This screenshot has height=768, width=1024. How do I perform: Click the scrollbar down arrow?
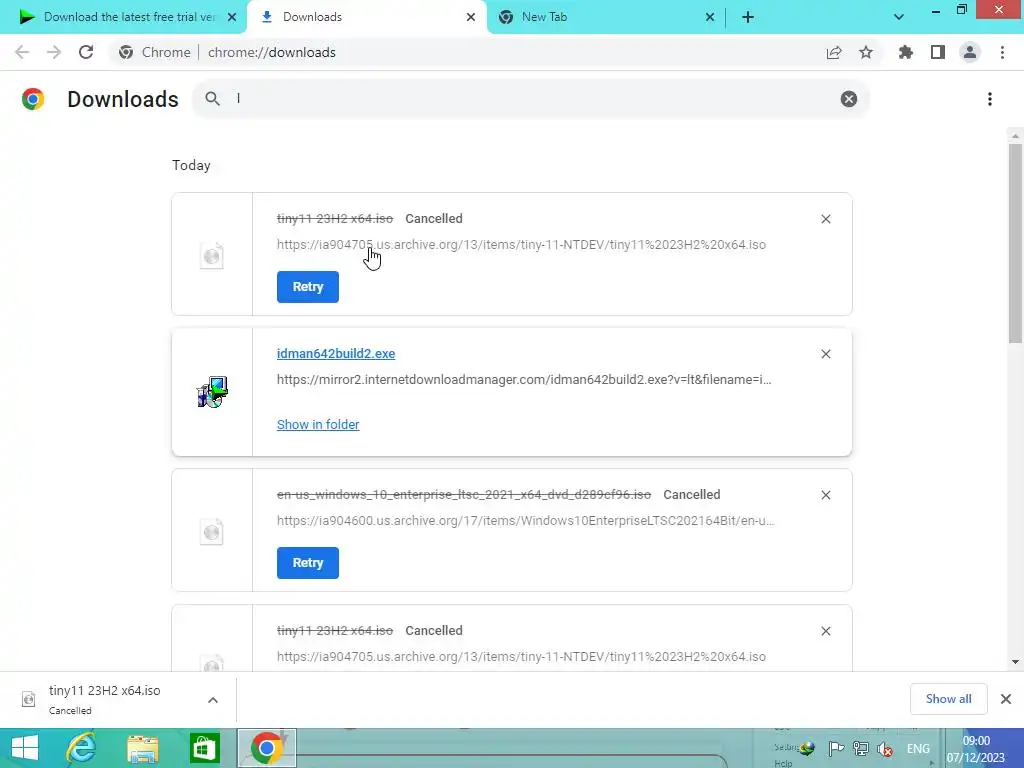click(1015, 662)
